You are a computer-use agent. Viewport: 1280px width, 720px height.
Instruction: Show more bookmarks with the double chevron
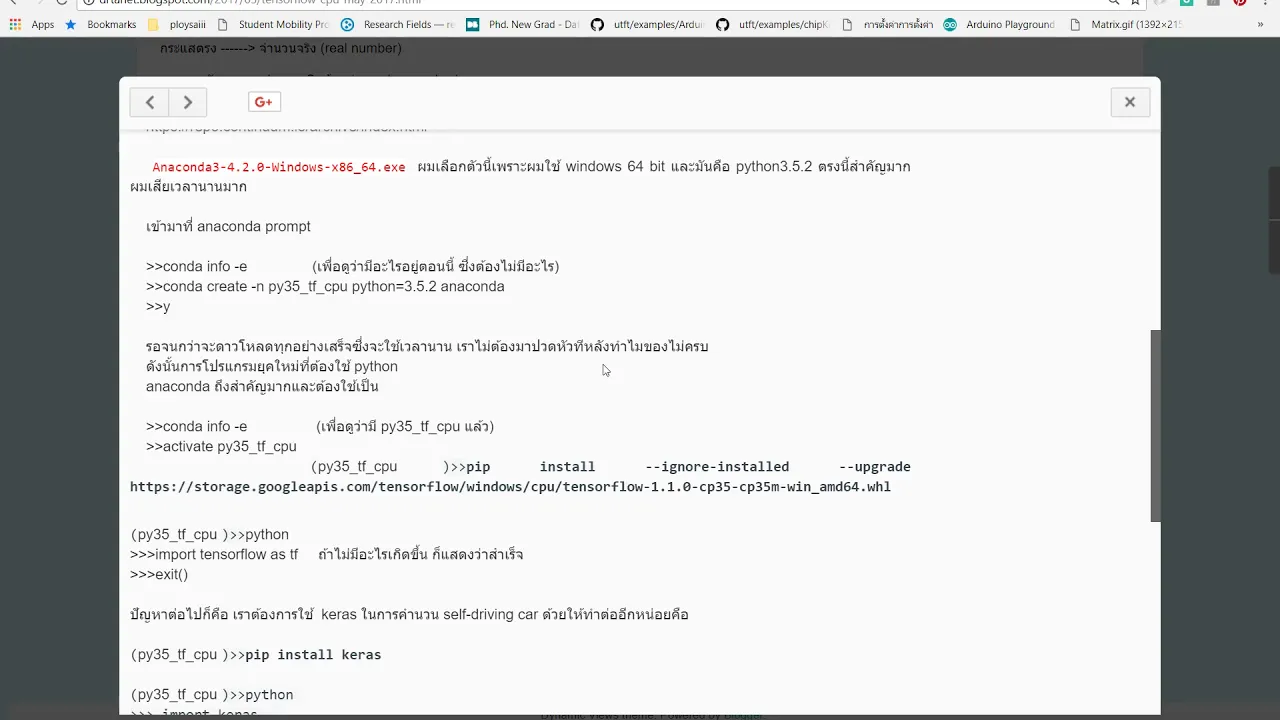pyautogui.click(x=1260, y=24)
